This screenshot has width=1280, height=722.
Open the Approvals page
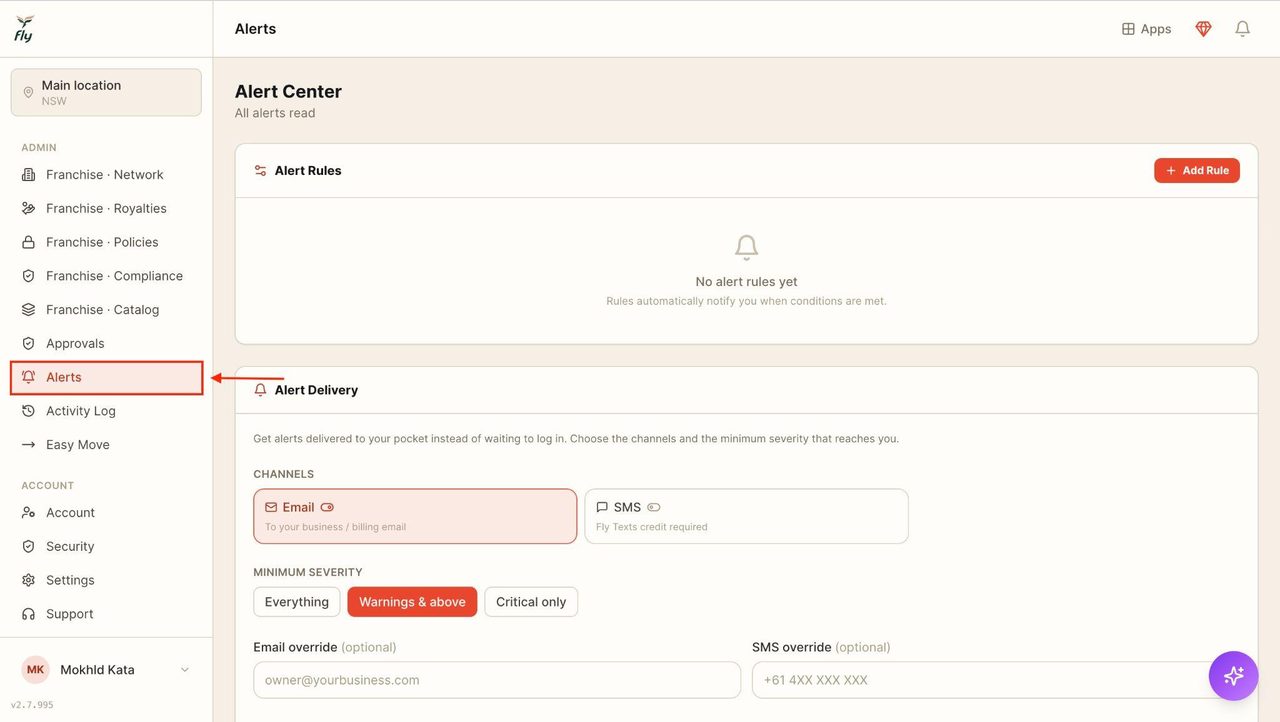click(x=106, y=344)
